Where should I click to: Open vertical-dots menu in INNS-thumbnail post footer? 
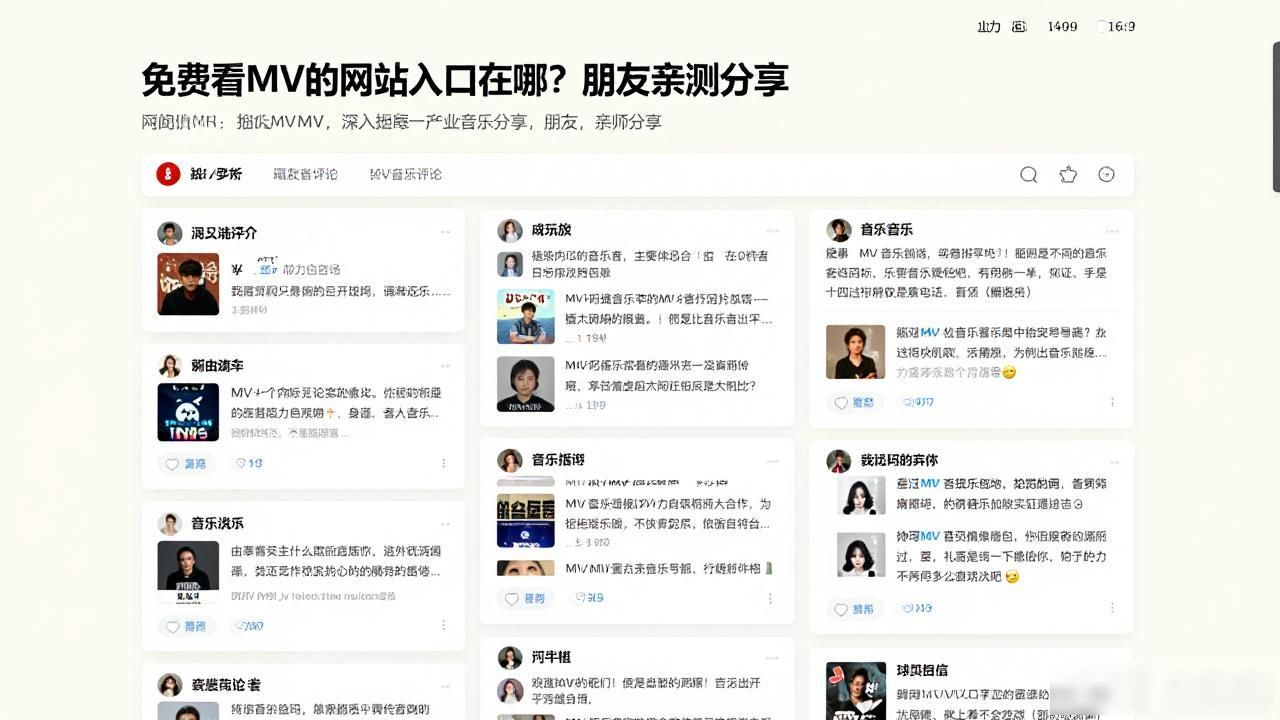443,463
